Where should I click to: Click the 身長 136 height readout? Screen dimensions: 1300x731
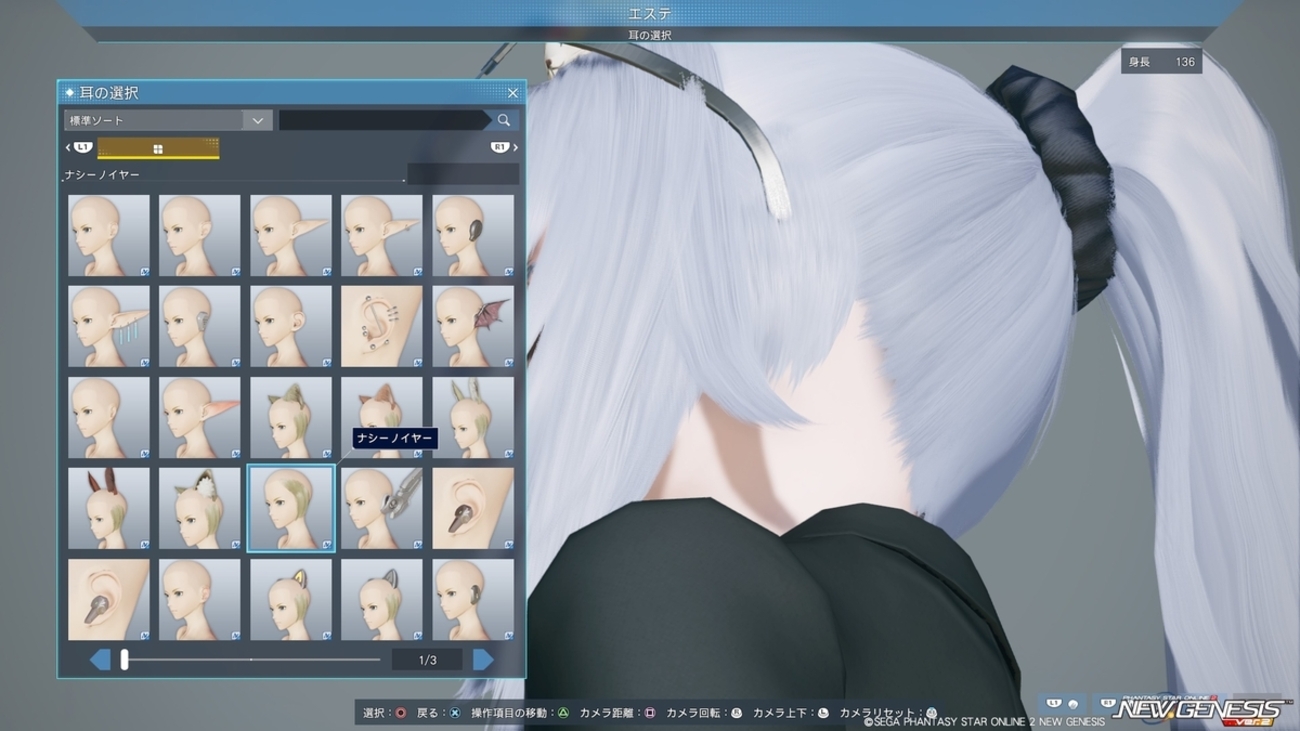[x=1161, y=62]
